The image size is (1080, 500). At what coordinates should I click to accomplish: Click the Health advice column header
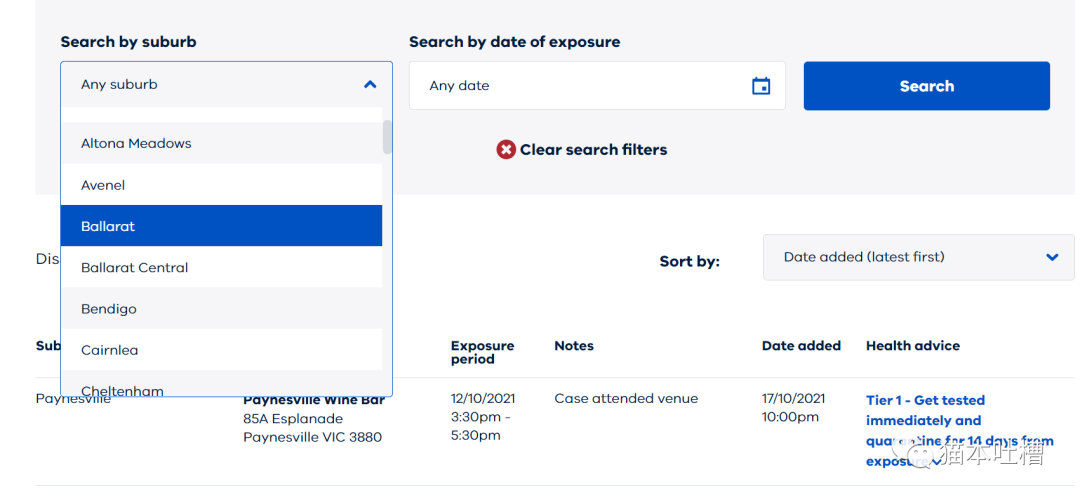click(x=913, y=346)
